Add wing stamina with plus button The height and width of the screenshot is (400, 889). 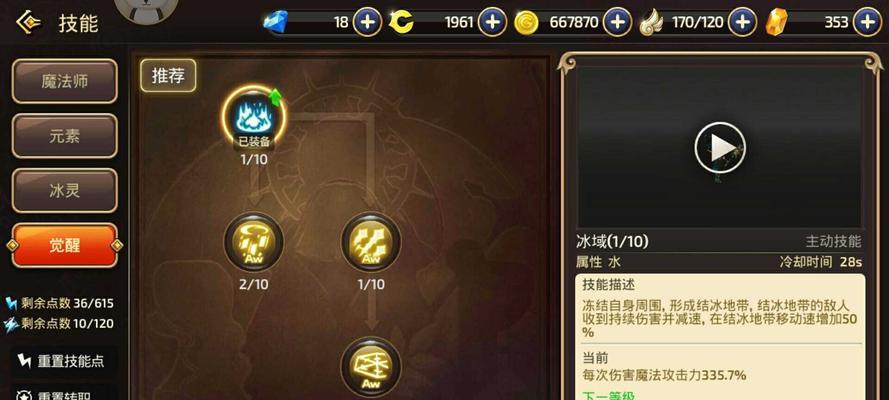tap(743, 23)
